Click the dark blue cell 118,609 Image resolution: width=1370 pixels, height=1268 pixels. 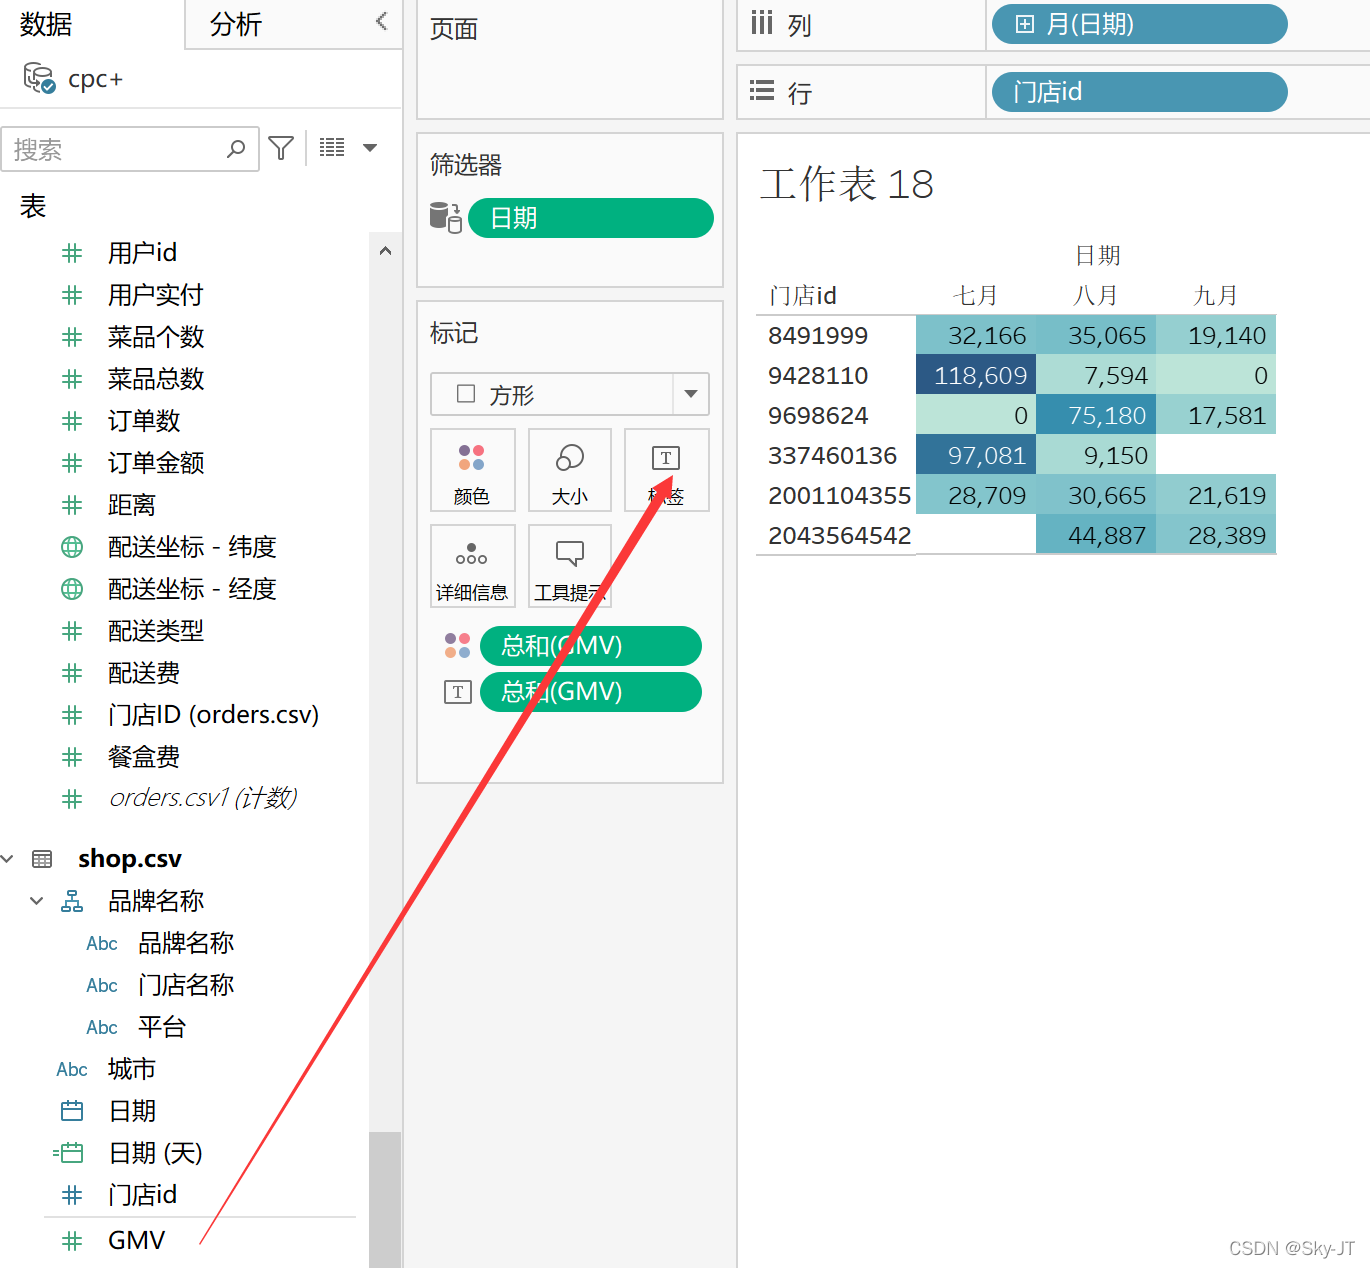tap(976, 375)
